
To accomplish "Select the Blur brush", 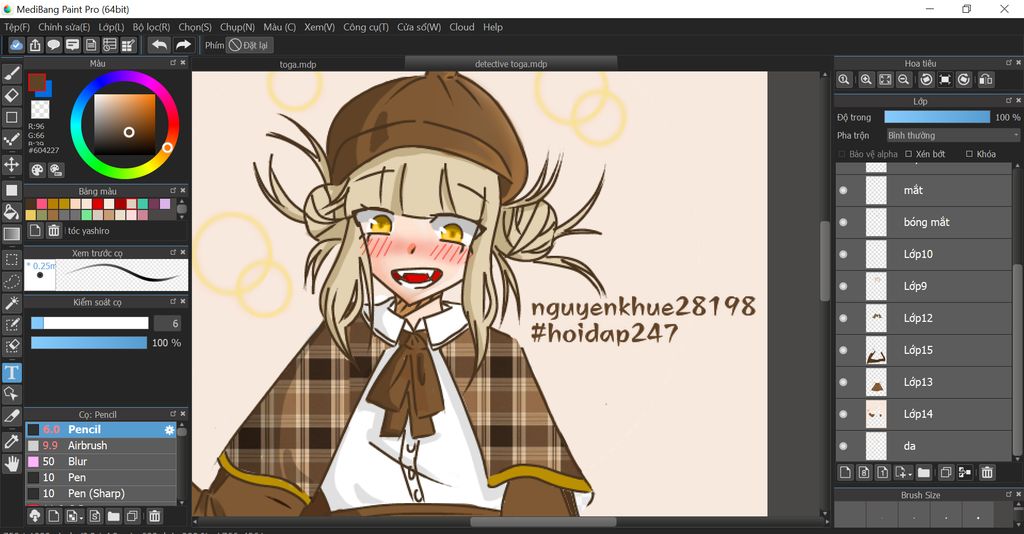I will pos(101,462).
